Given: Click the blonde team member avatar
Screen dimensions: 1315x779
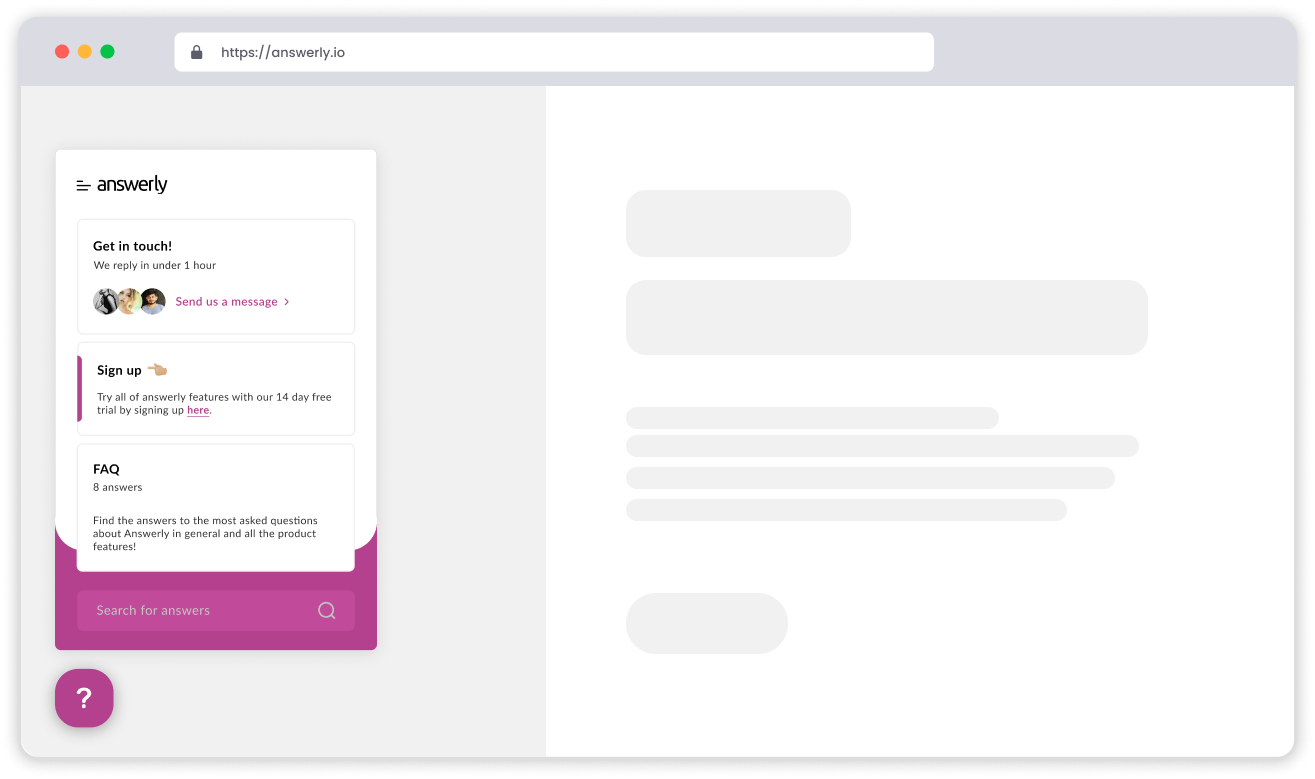Looking at the screenshot, I should [x=129, y=301].
